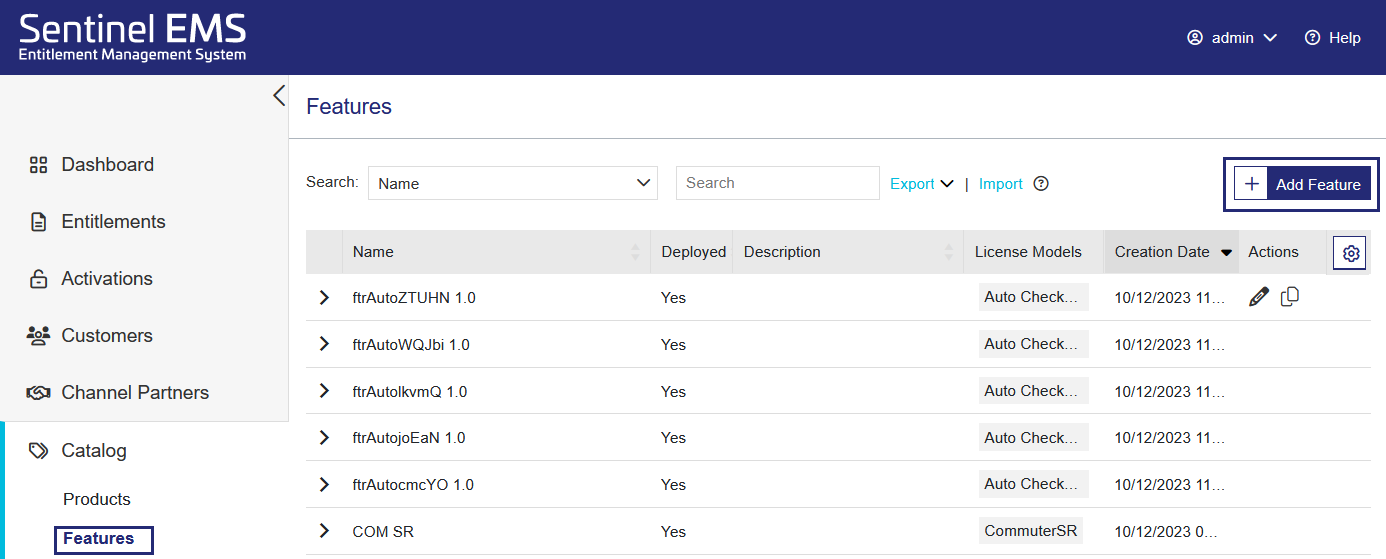Open Channel Partners from the sidebar

coord(135,393)
